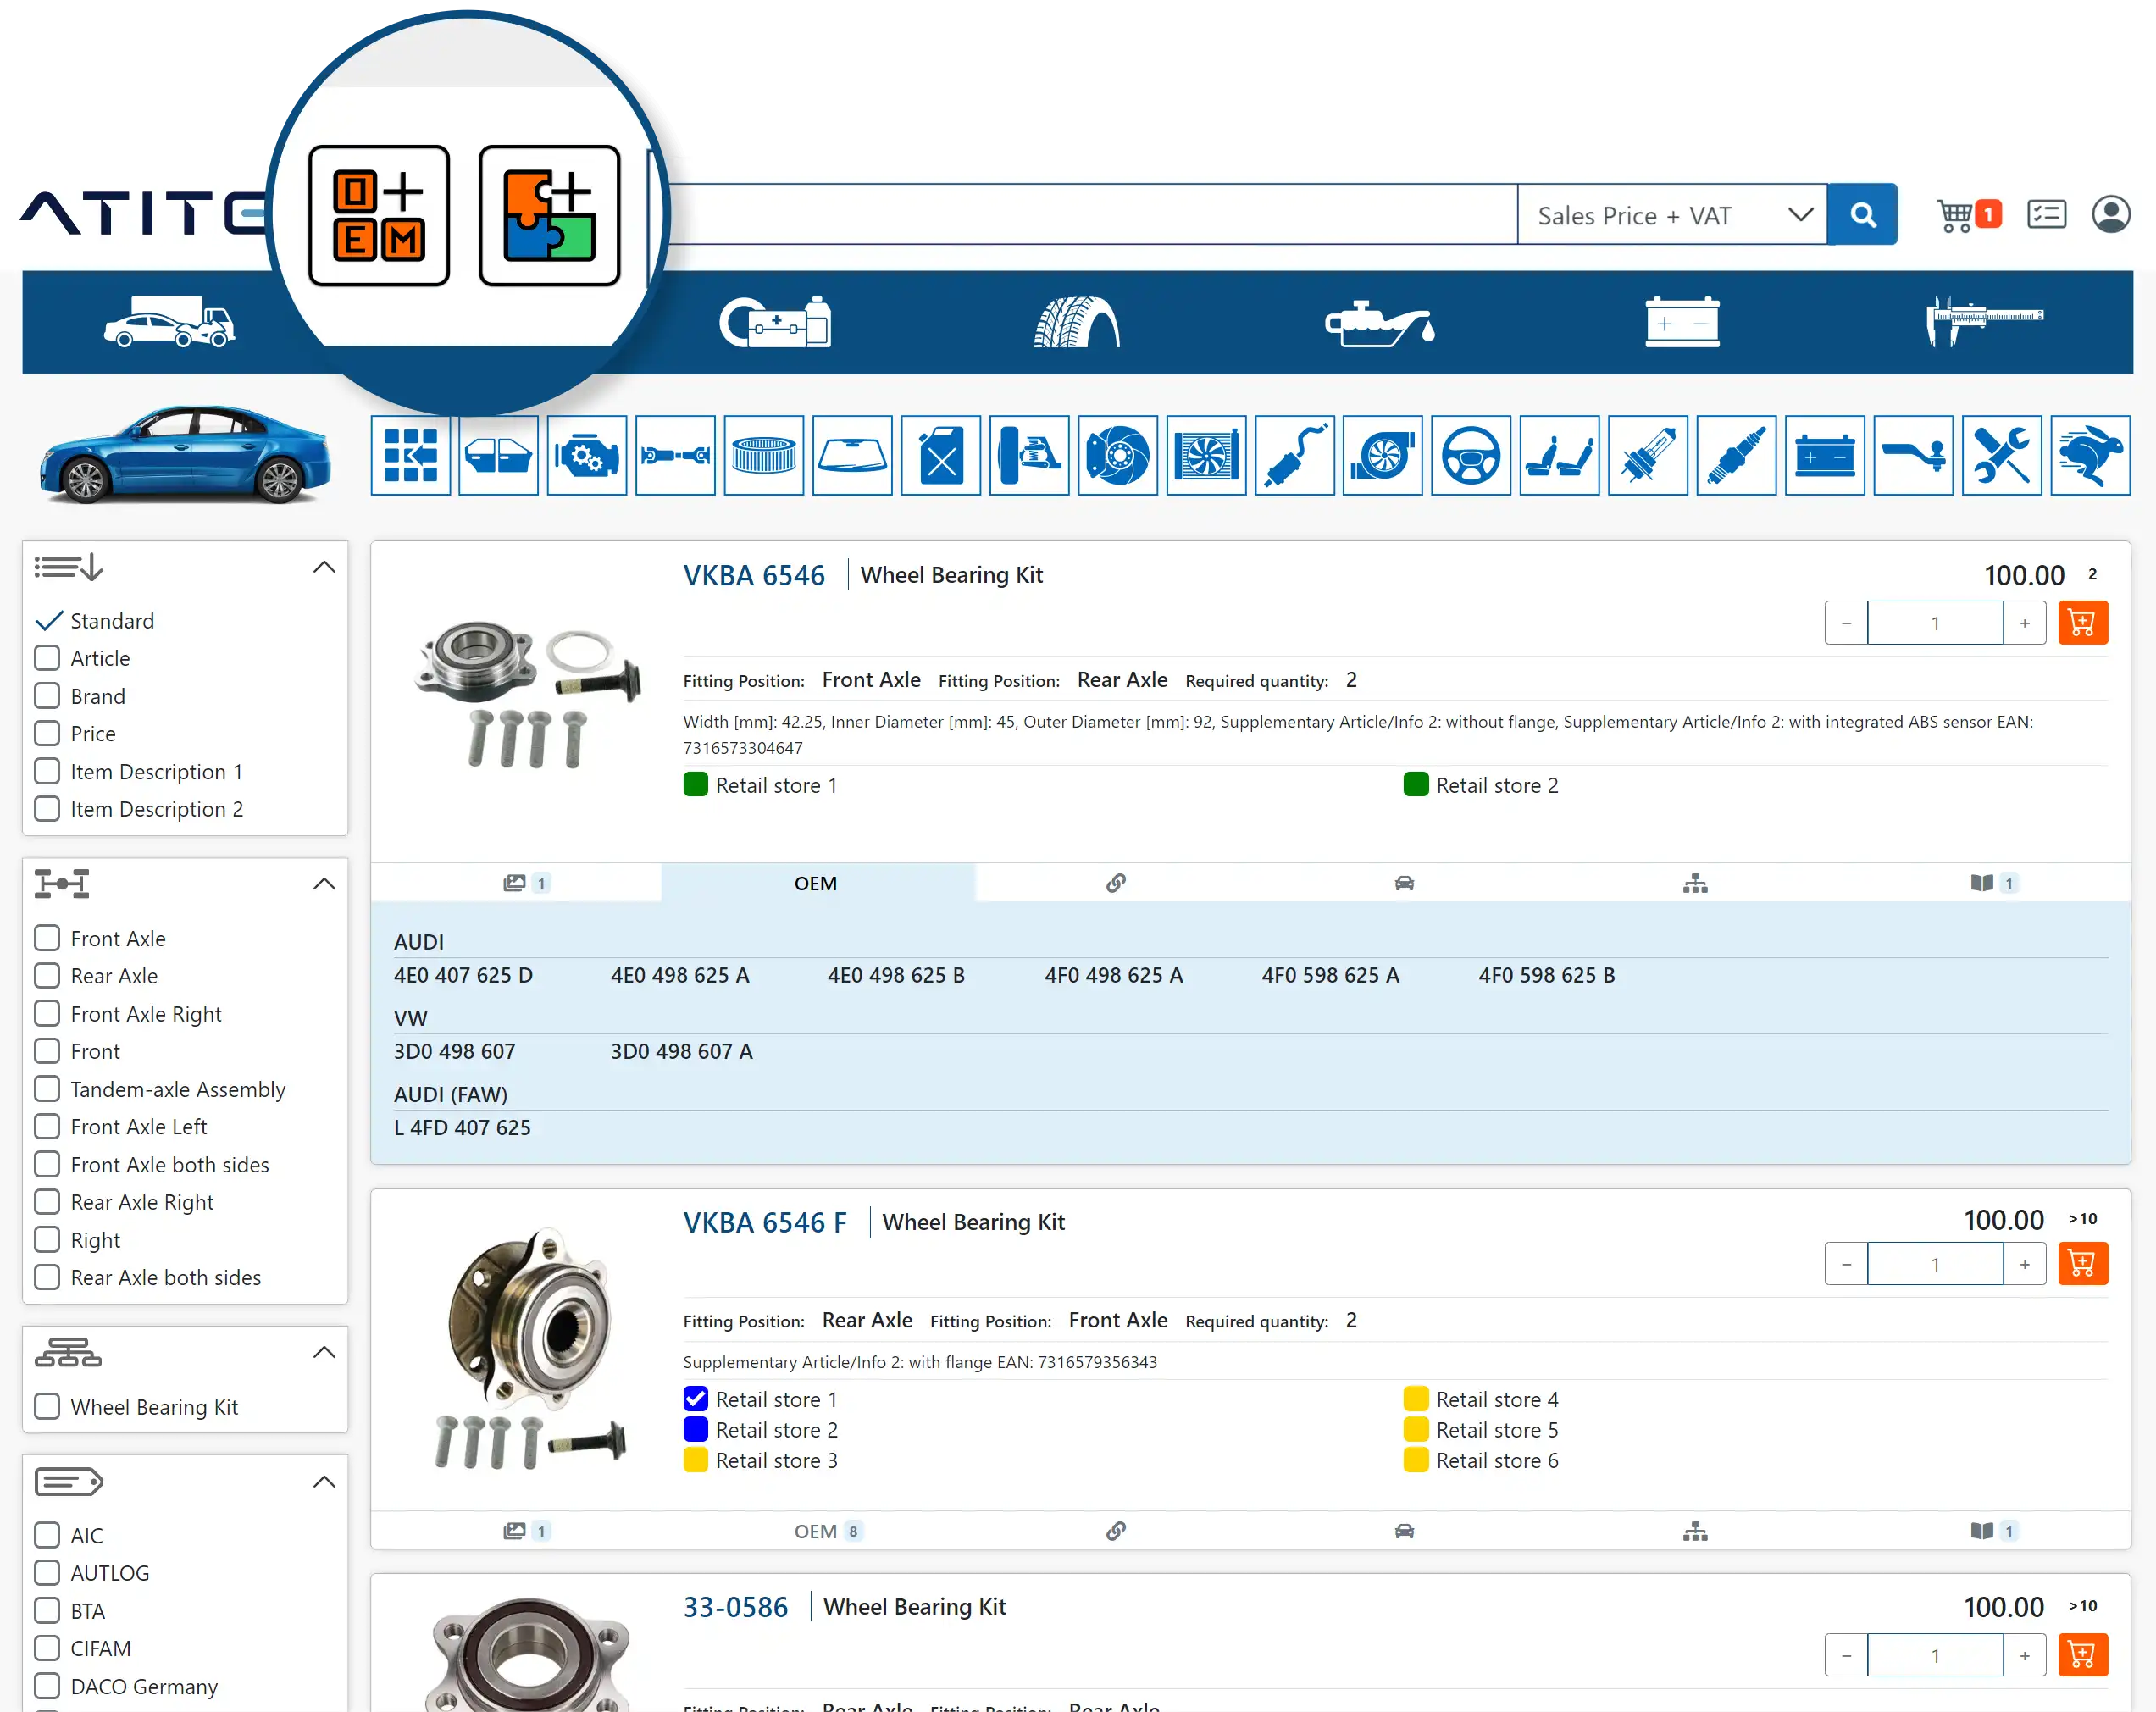Collapse the sort order panel
Viewport: 2156px width, 1712px height.
(x=324, y=567)
